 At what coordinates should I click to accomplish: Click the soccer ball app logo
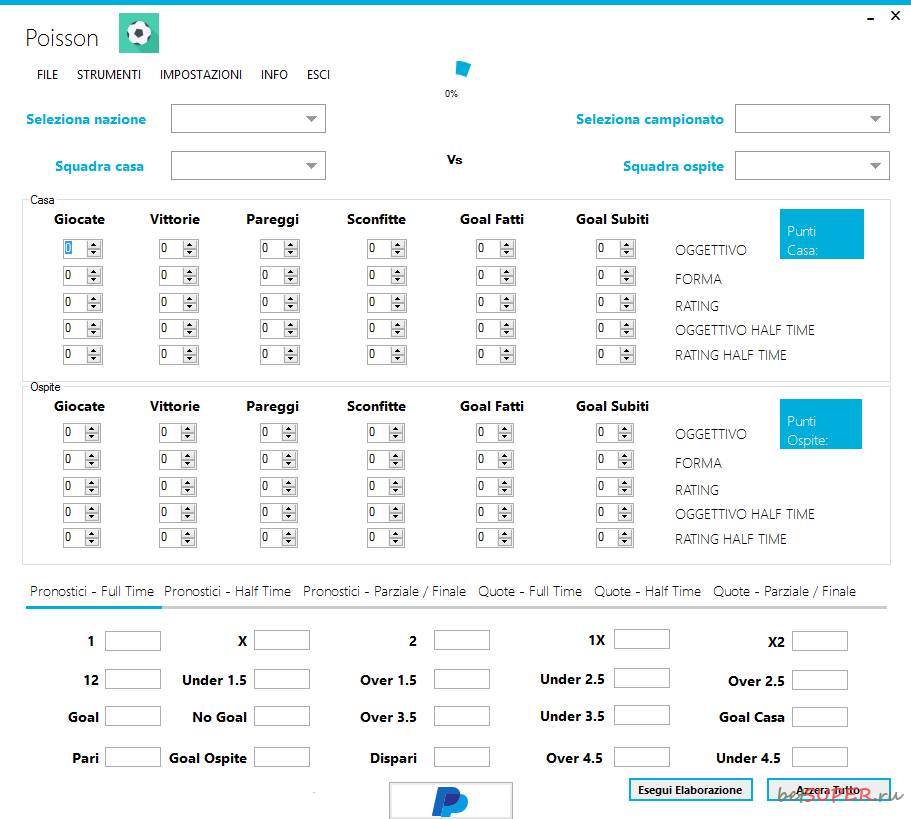[x=139, y=33]
